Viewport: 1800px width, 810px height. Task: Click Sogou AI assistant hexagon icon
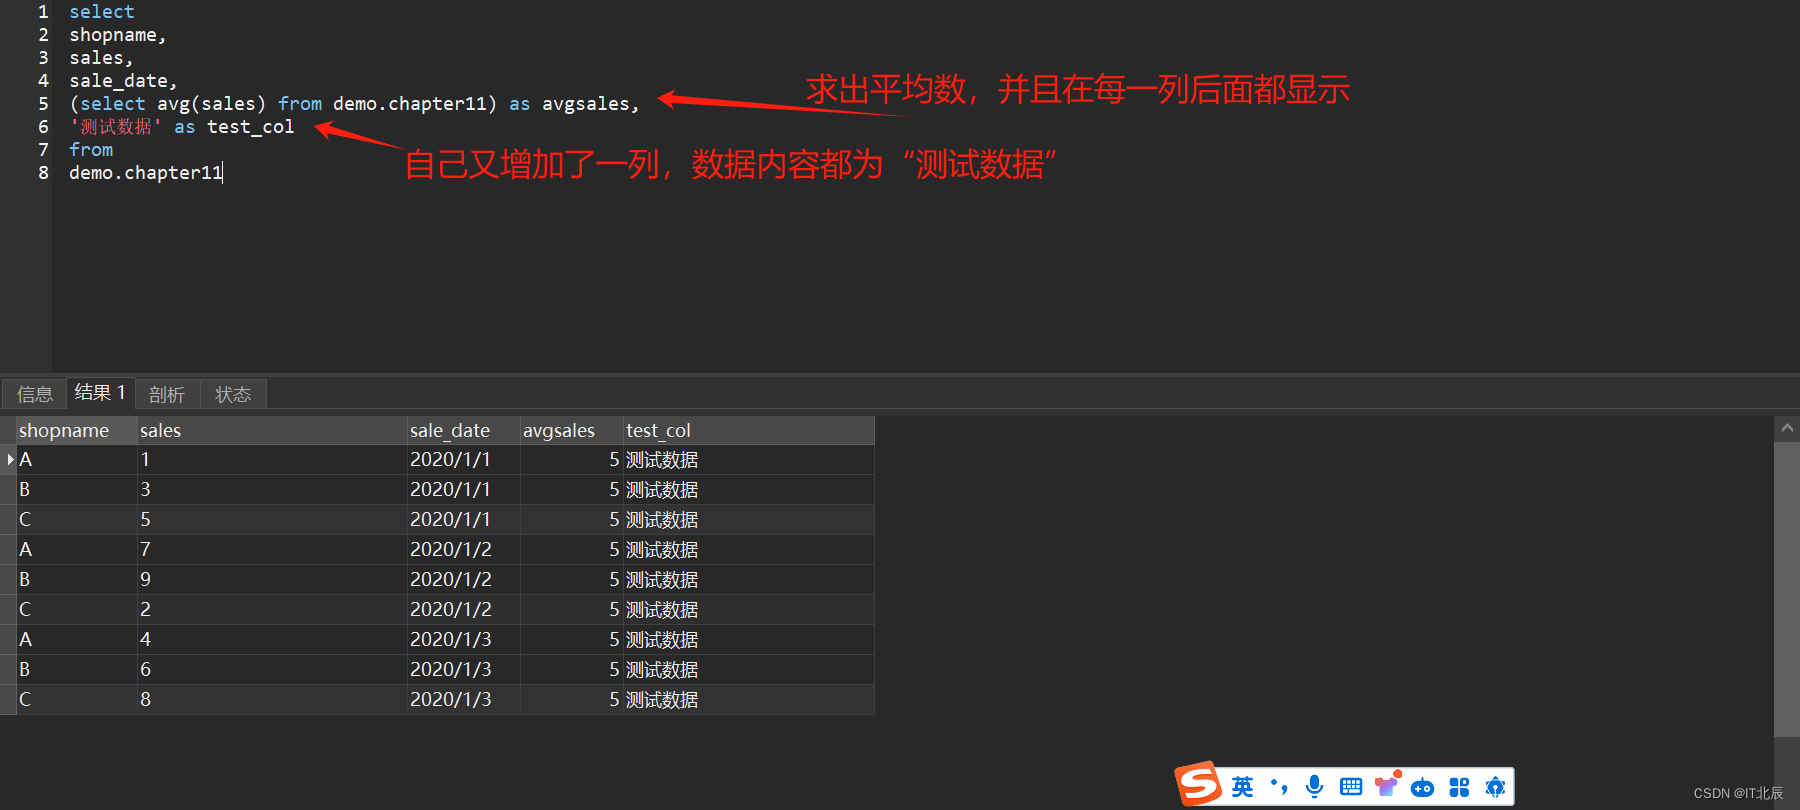[1495, 787]
